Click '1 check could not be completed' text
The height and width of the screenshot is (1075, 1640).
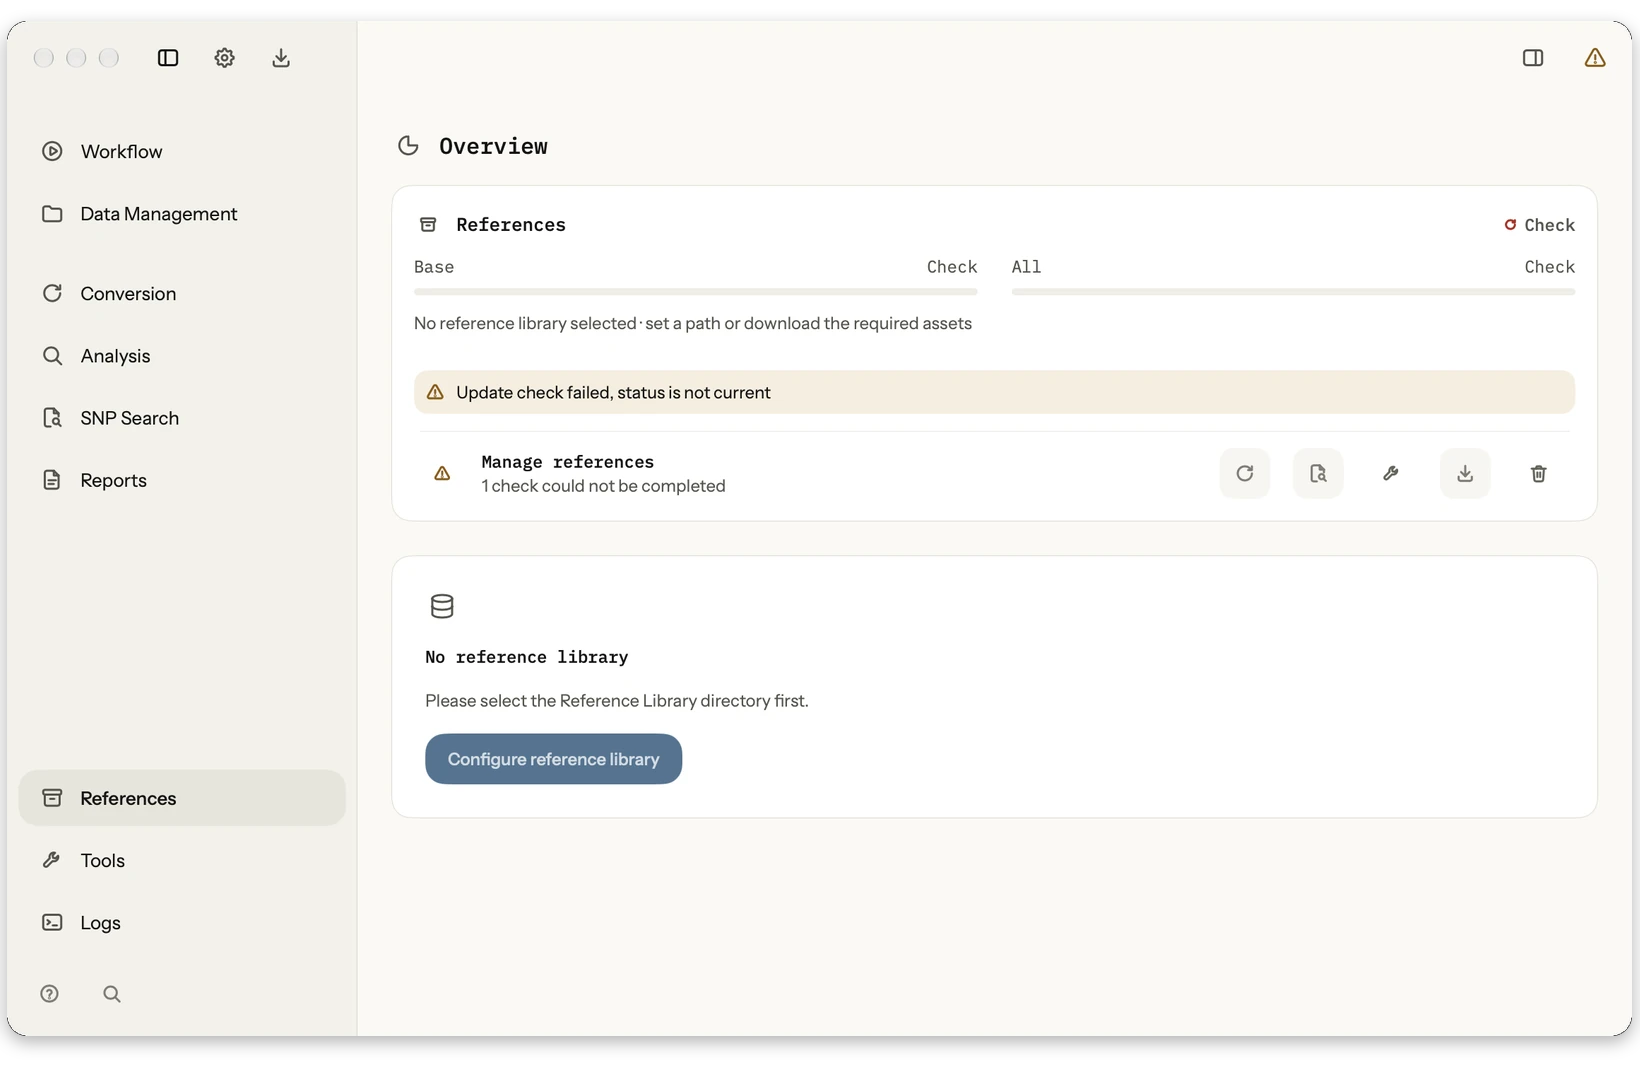click(x=603, y=486)
